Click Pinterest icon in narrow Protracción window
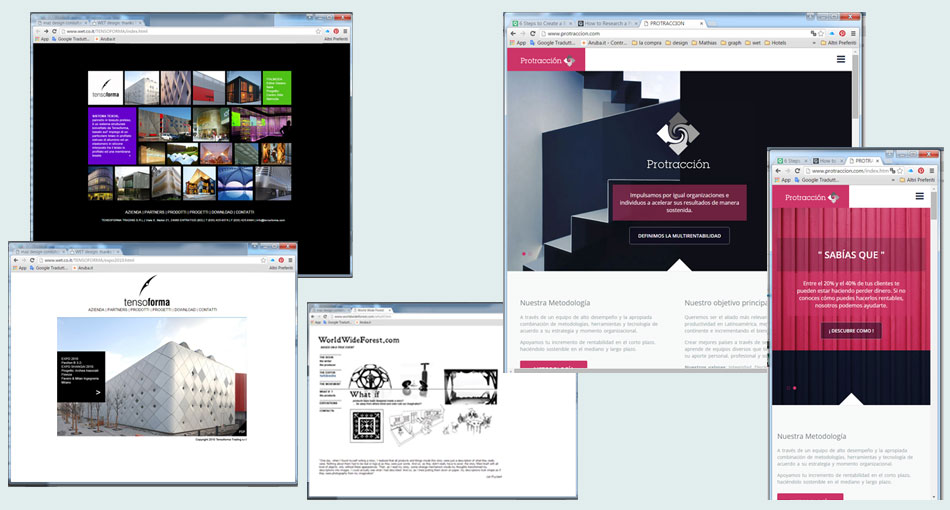Screen dimensions: 950x510 point(921,171)
